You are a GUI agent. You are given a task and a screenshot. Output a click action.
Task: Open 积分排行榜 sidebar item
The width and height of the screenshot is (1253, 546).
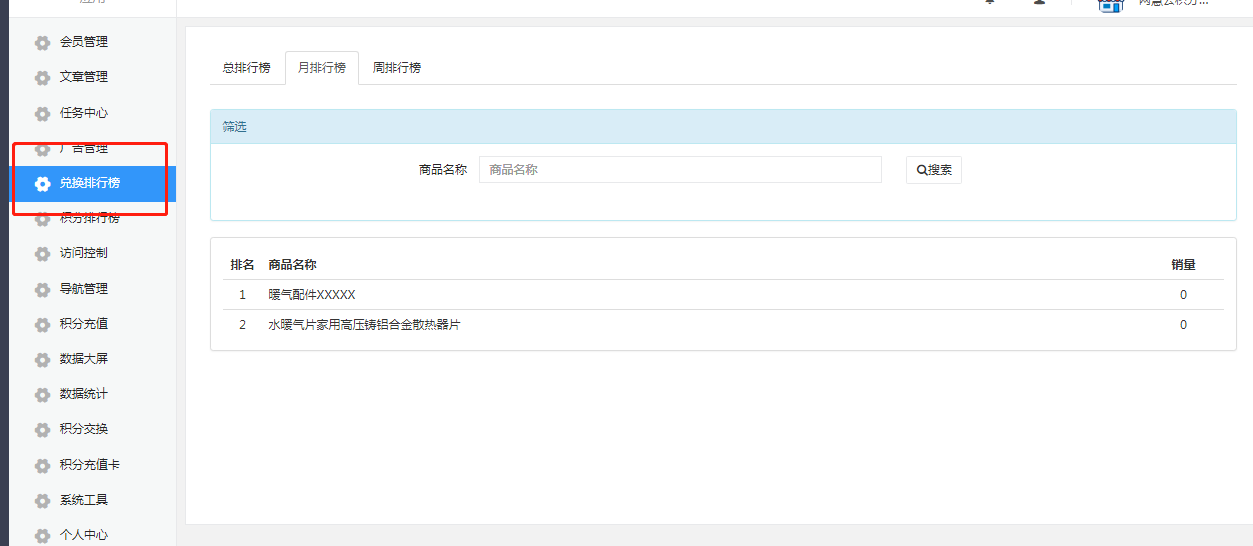(88, 218)
